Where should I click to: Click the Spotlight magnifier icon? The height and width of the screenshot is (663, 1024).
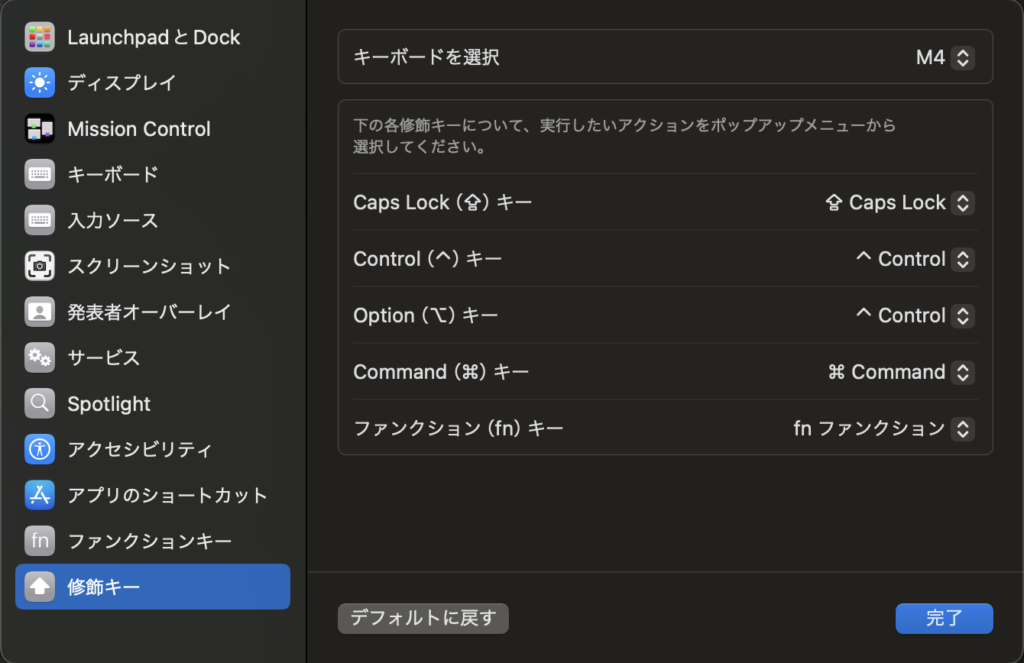[x=40, y=404]
